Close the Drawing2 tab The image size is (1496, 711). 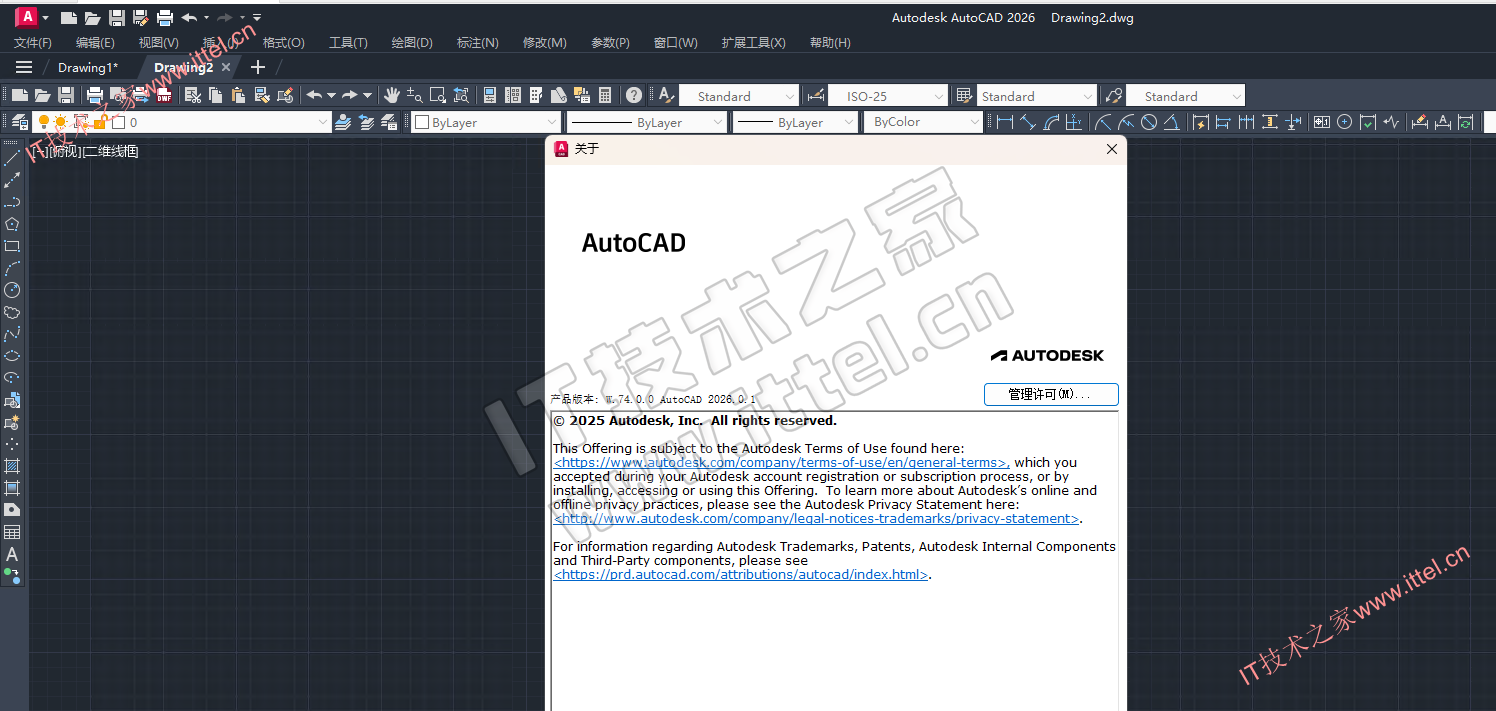[x=226, y=67]
